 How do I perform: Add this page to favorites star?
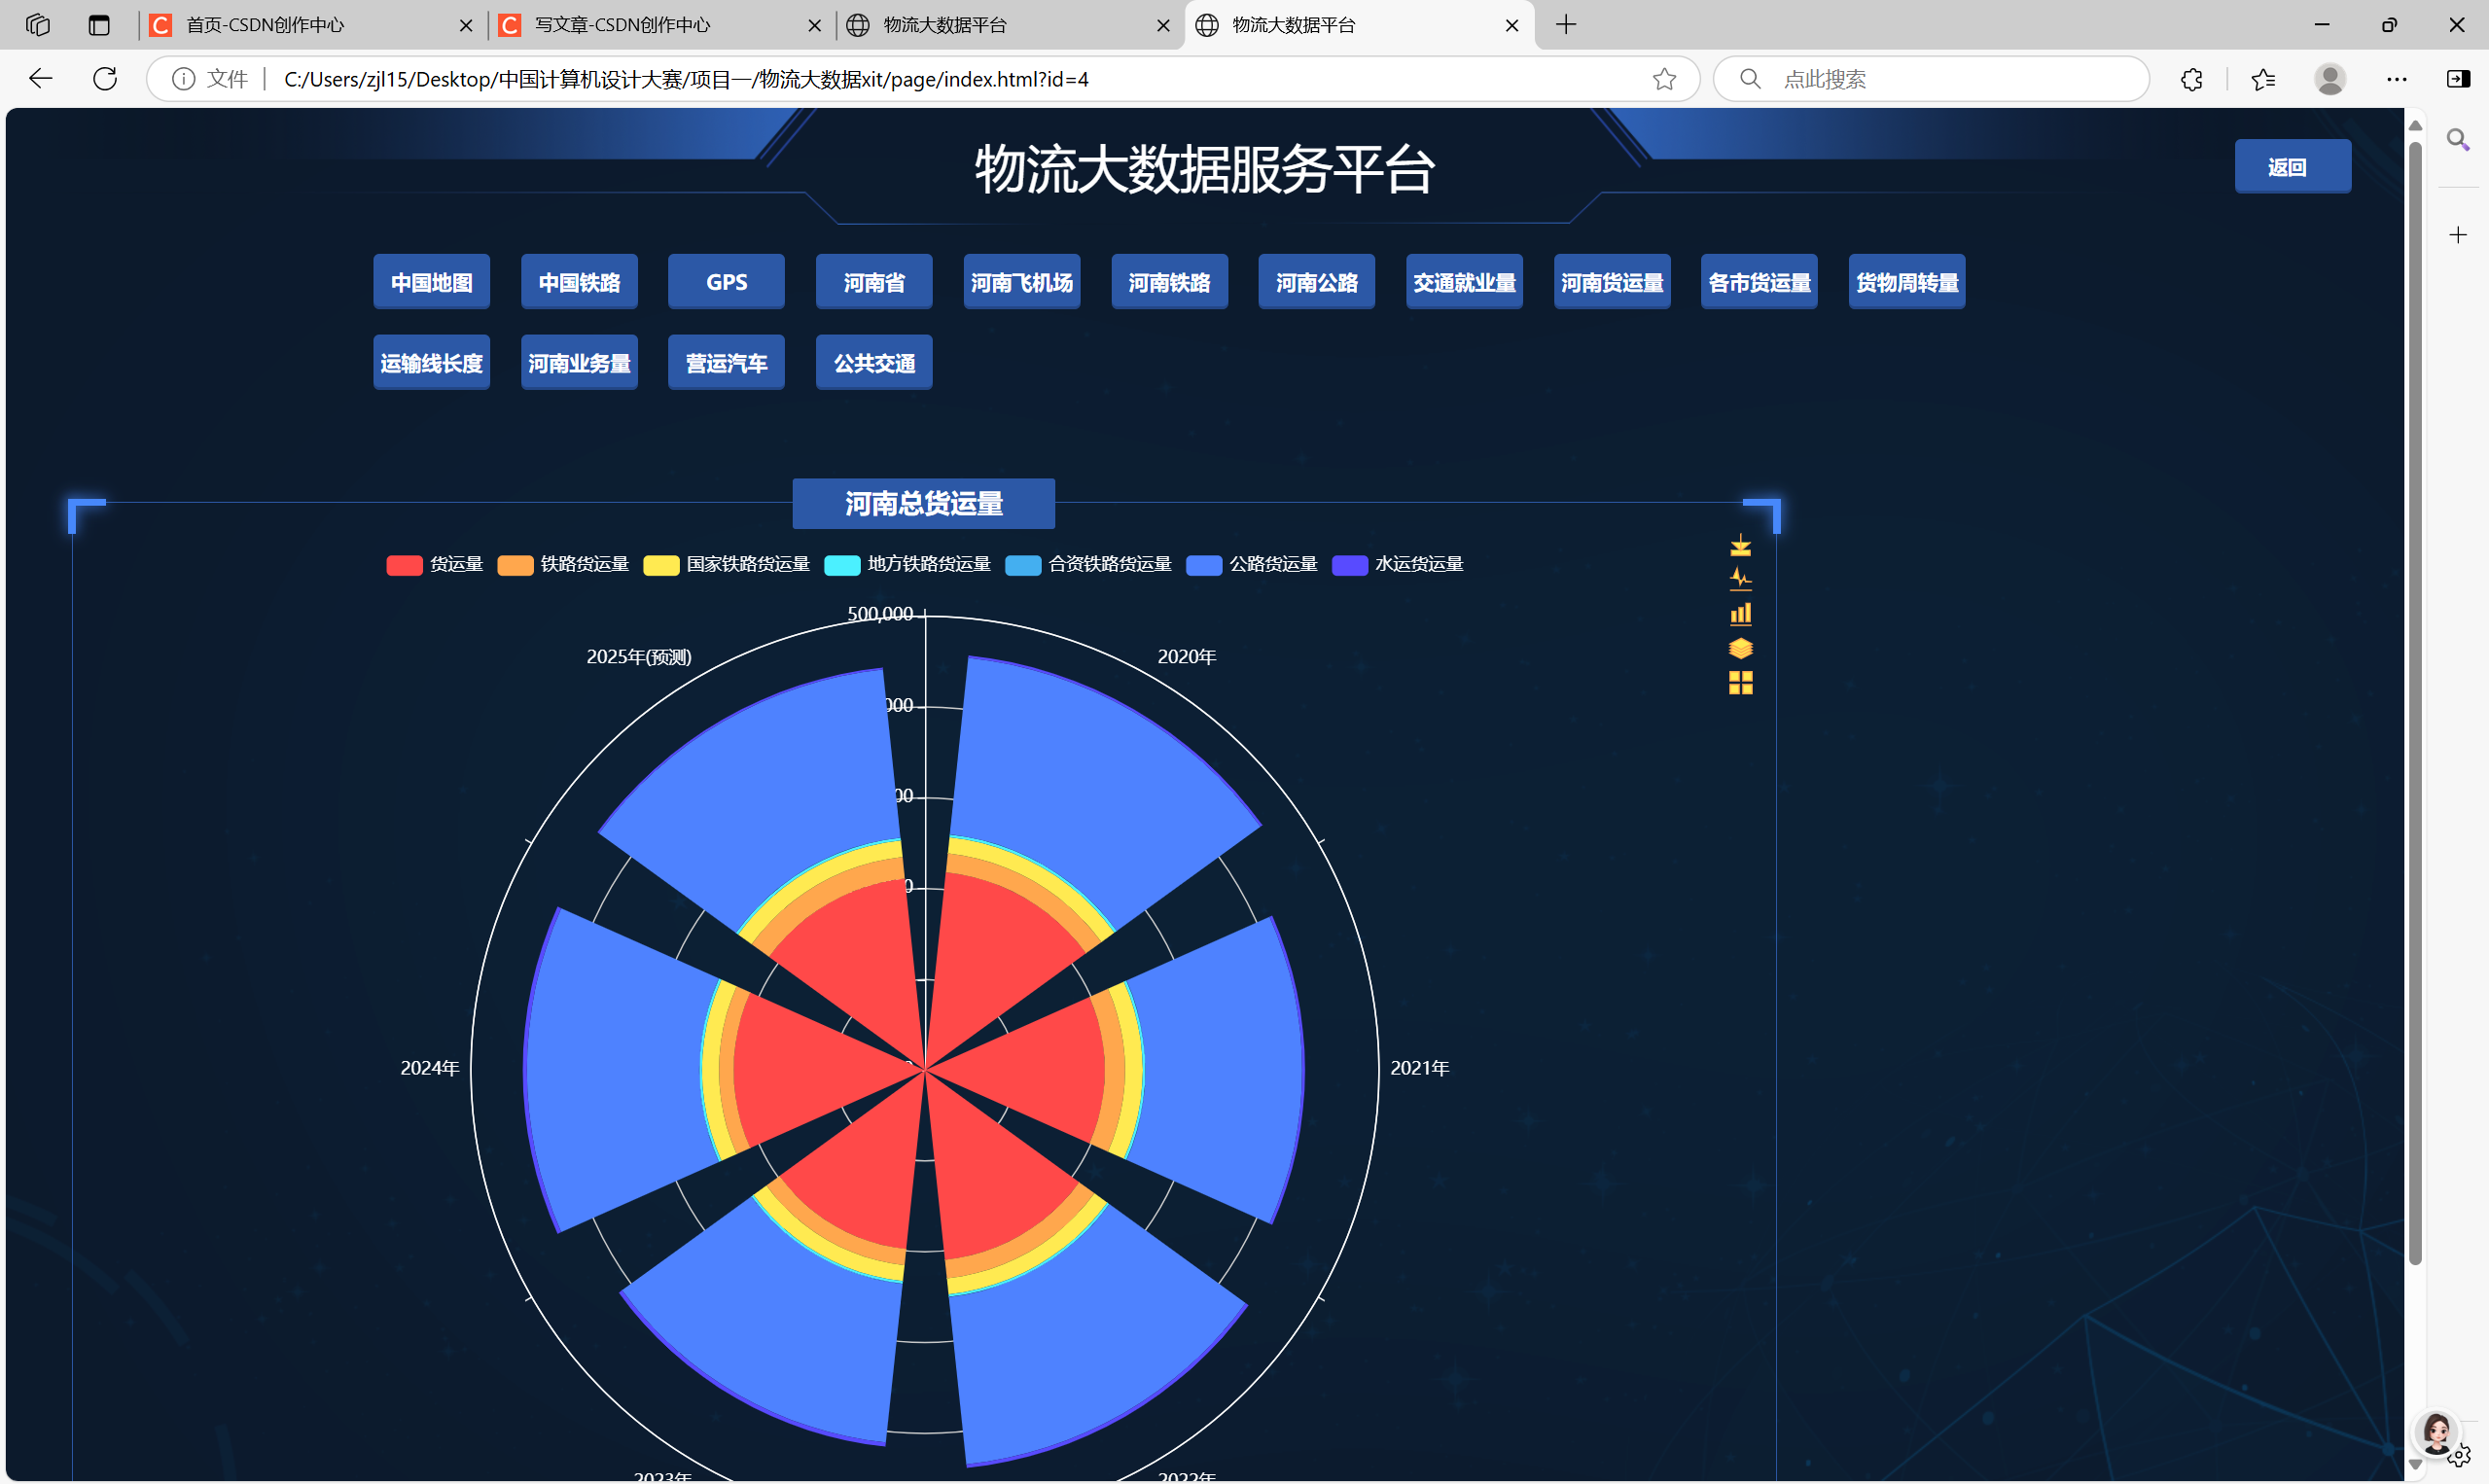(x=1663, y=79)
